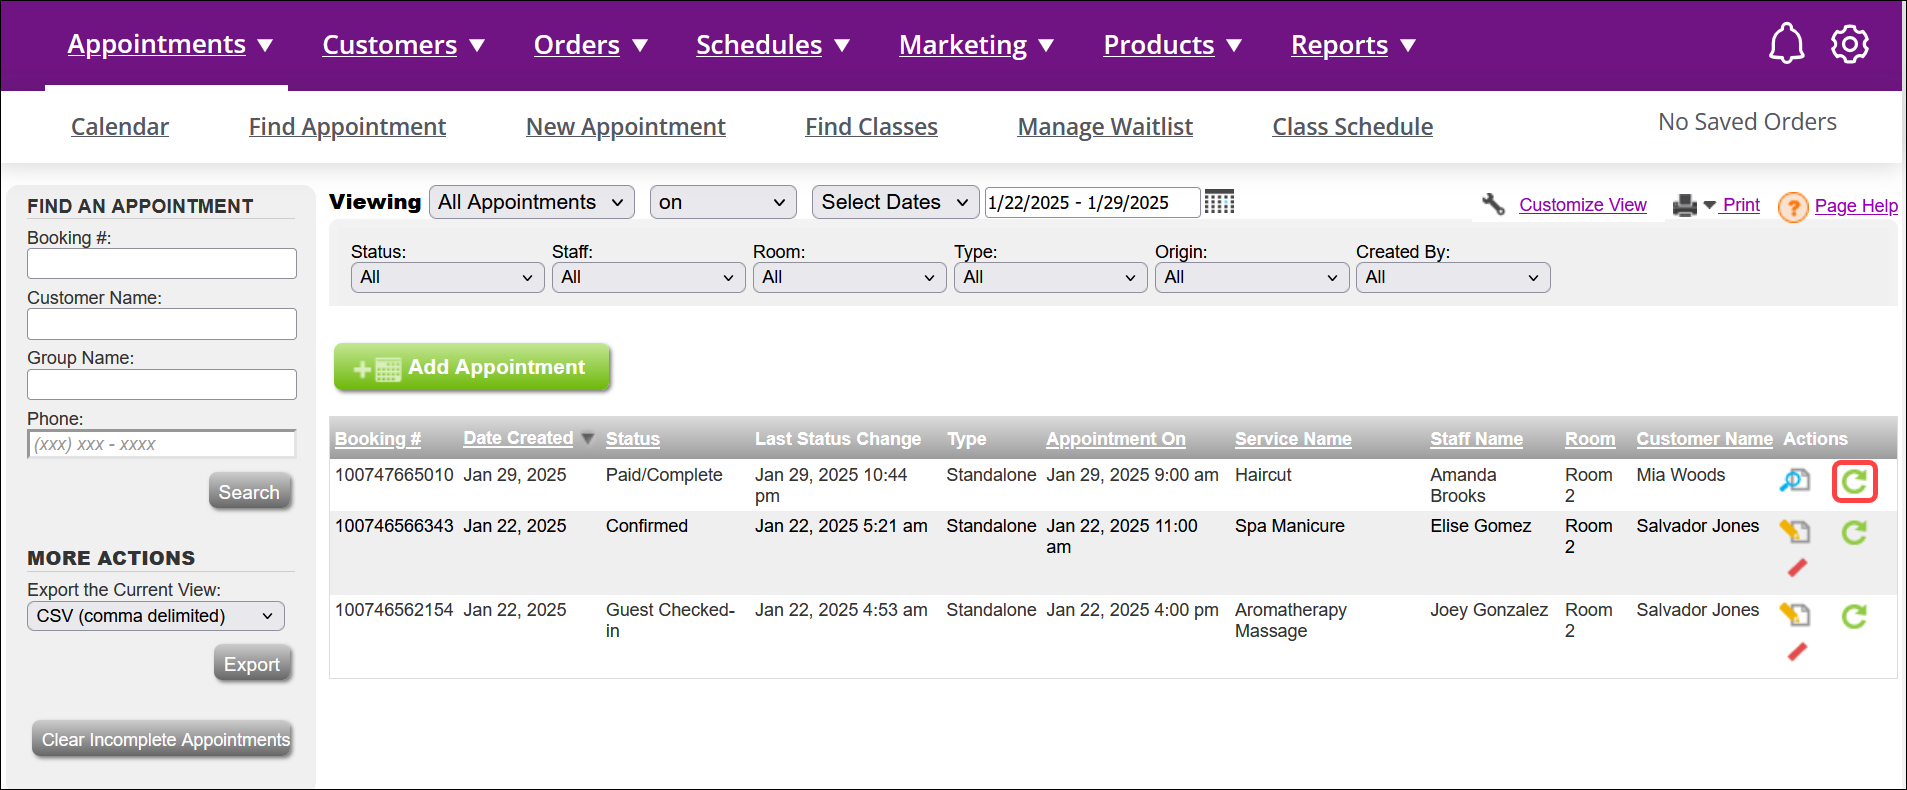This screenshot has width=1907, height=790.
Task: Open the Products menu
Action: click(x=1172, y=45)
